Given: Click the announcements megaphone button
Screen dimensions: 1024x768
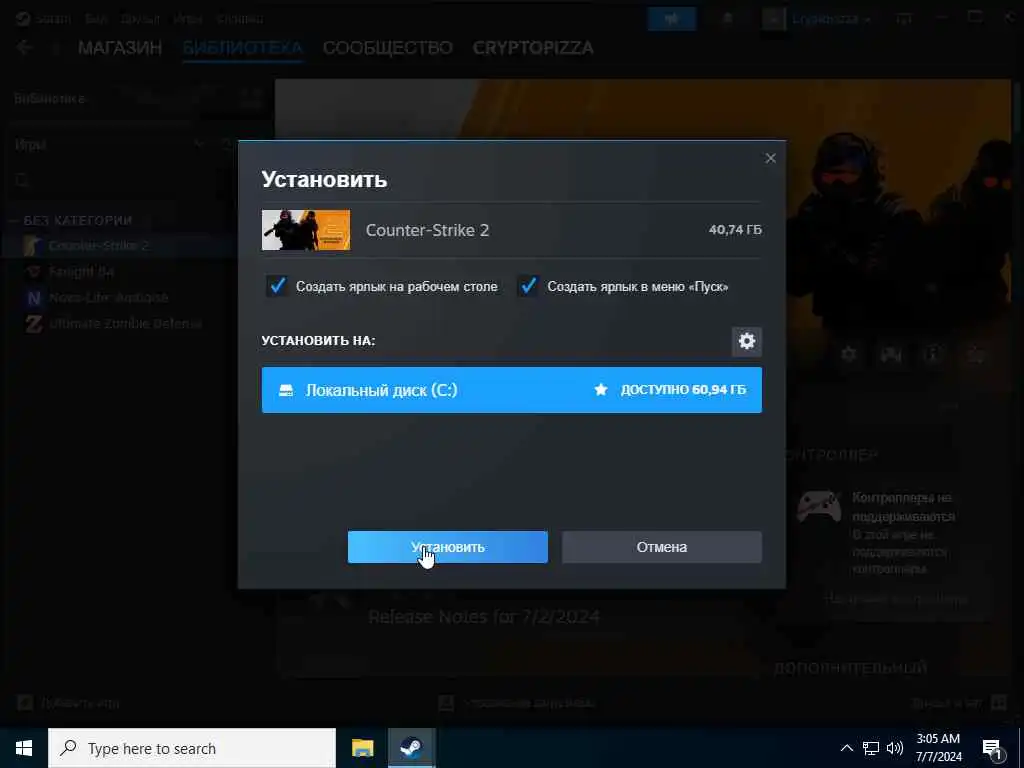Looking at the screenshot, I should click(672, 19).
